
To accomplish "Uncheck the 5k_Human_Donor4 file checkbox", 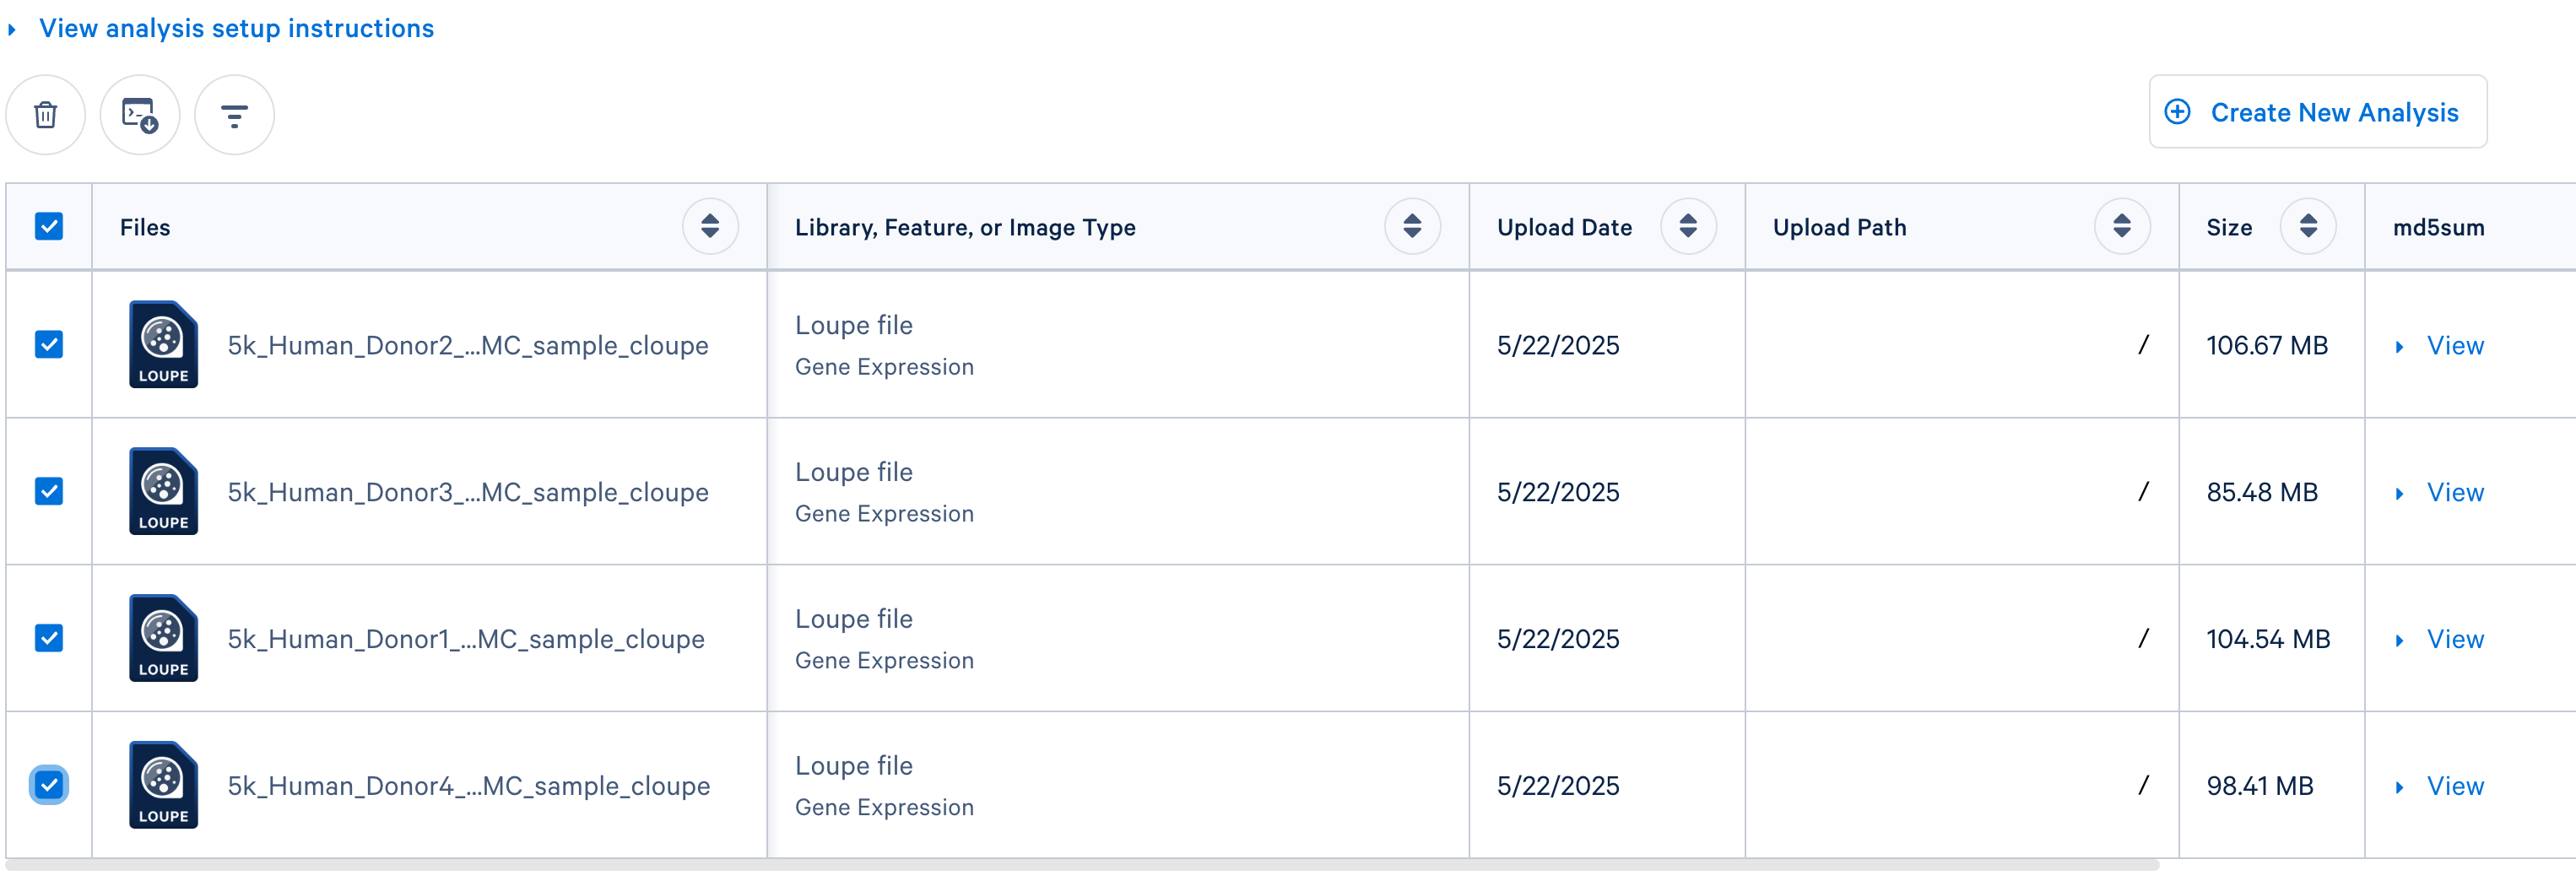I will (49, 785).
